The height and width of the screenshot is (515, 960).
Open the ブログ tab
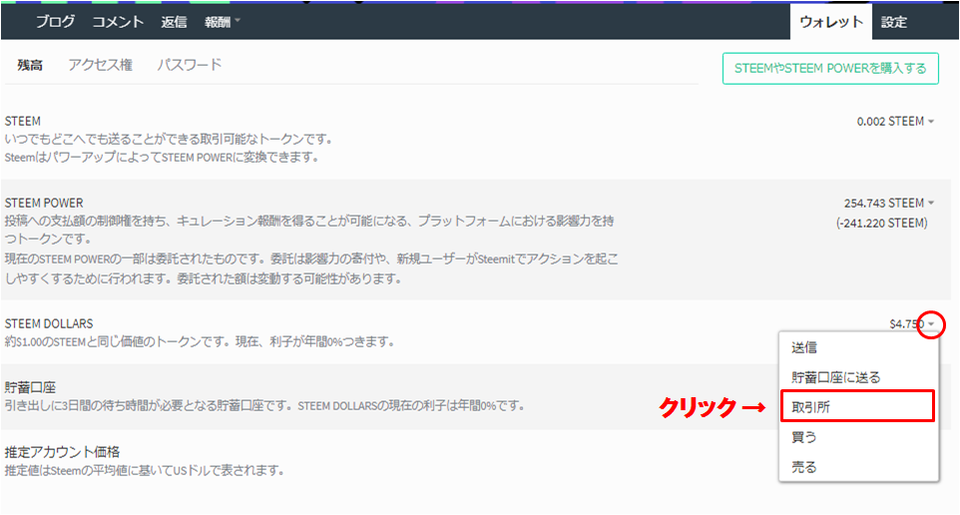point(55,21)
